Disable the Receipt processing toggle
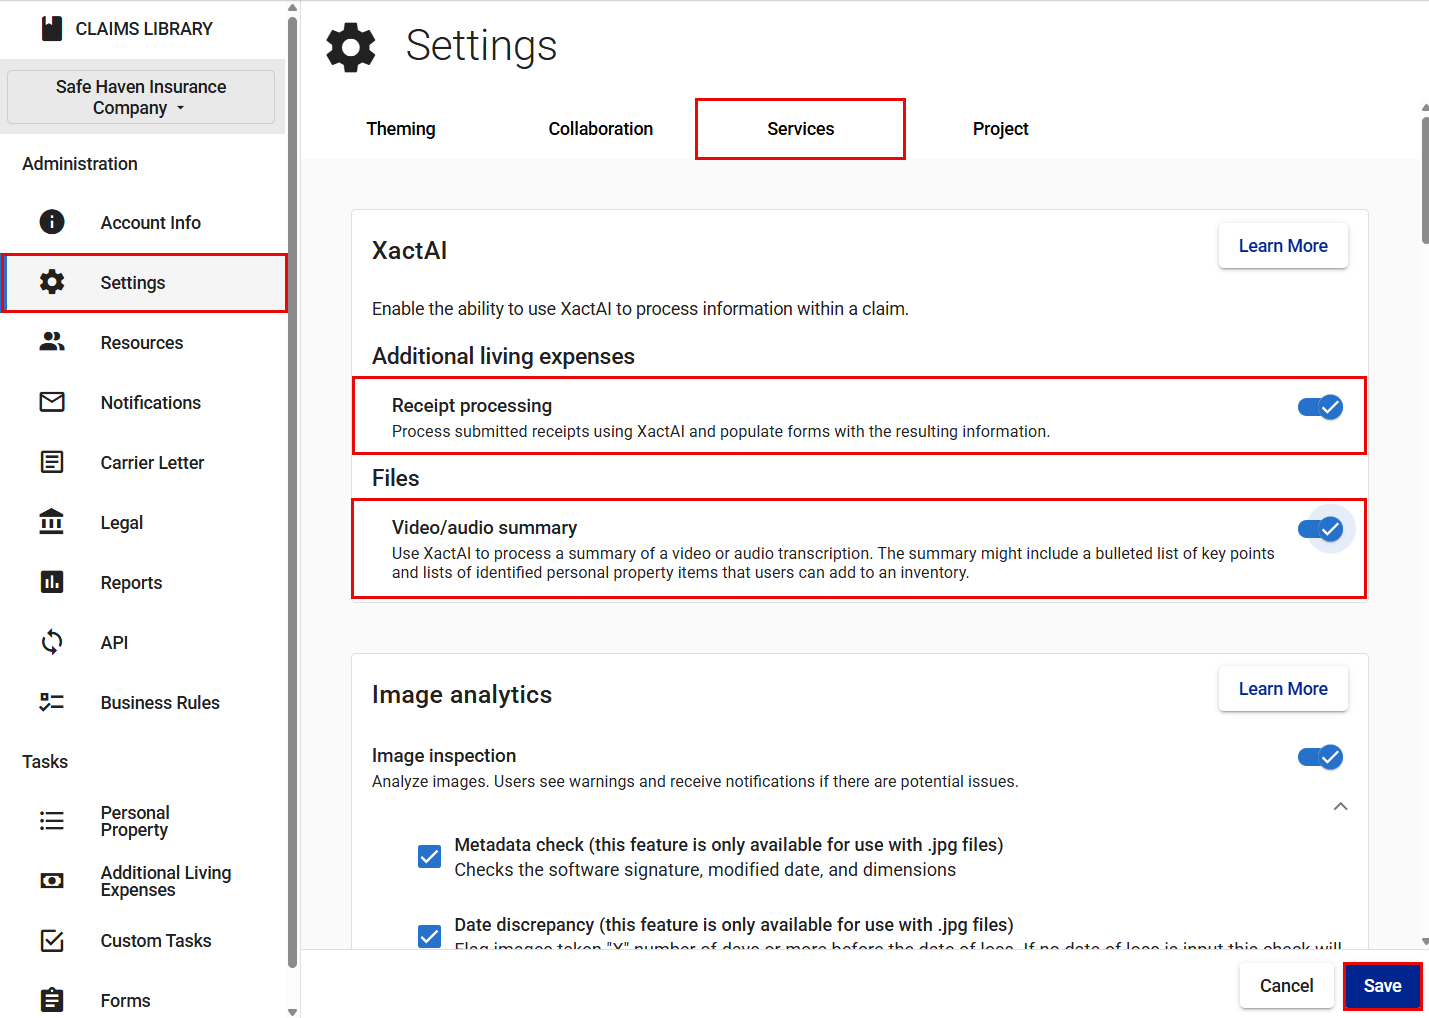 (x=1320, y=407)
